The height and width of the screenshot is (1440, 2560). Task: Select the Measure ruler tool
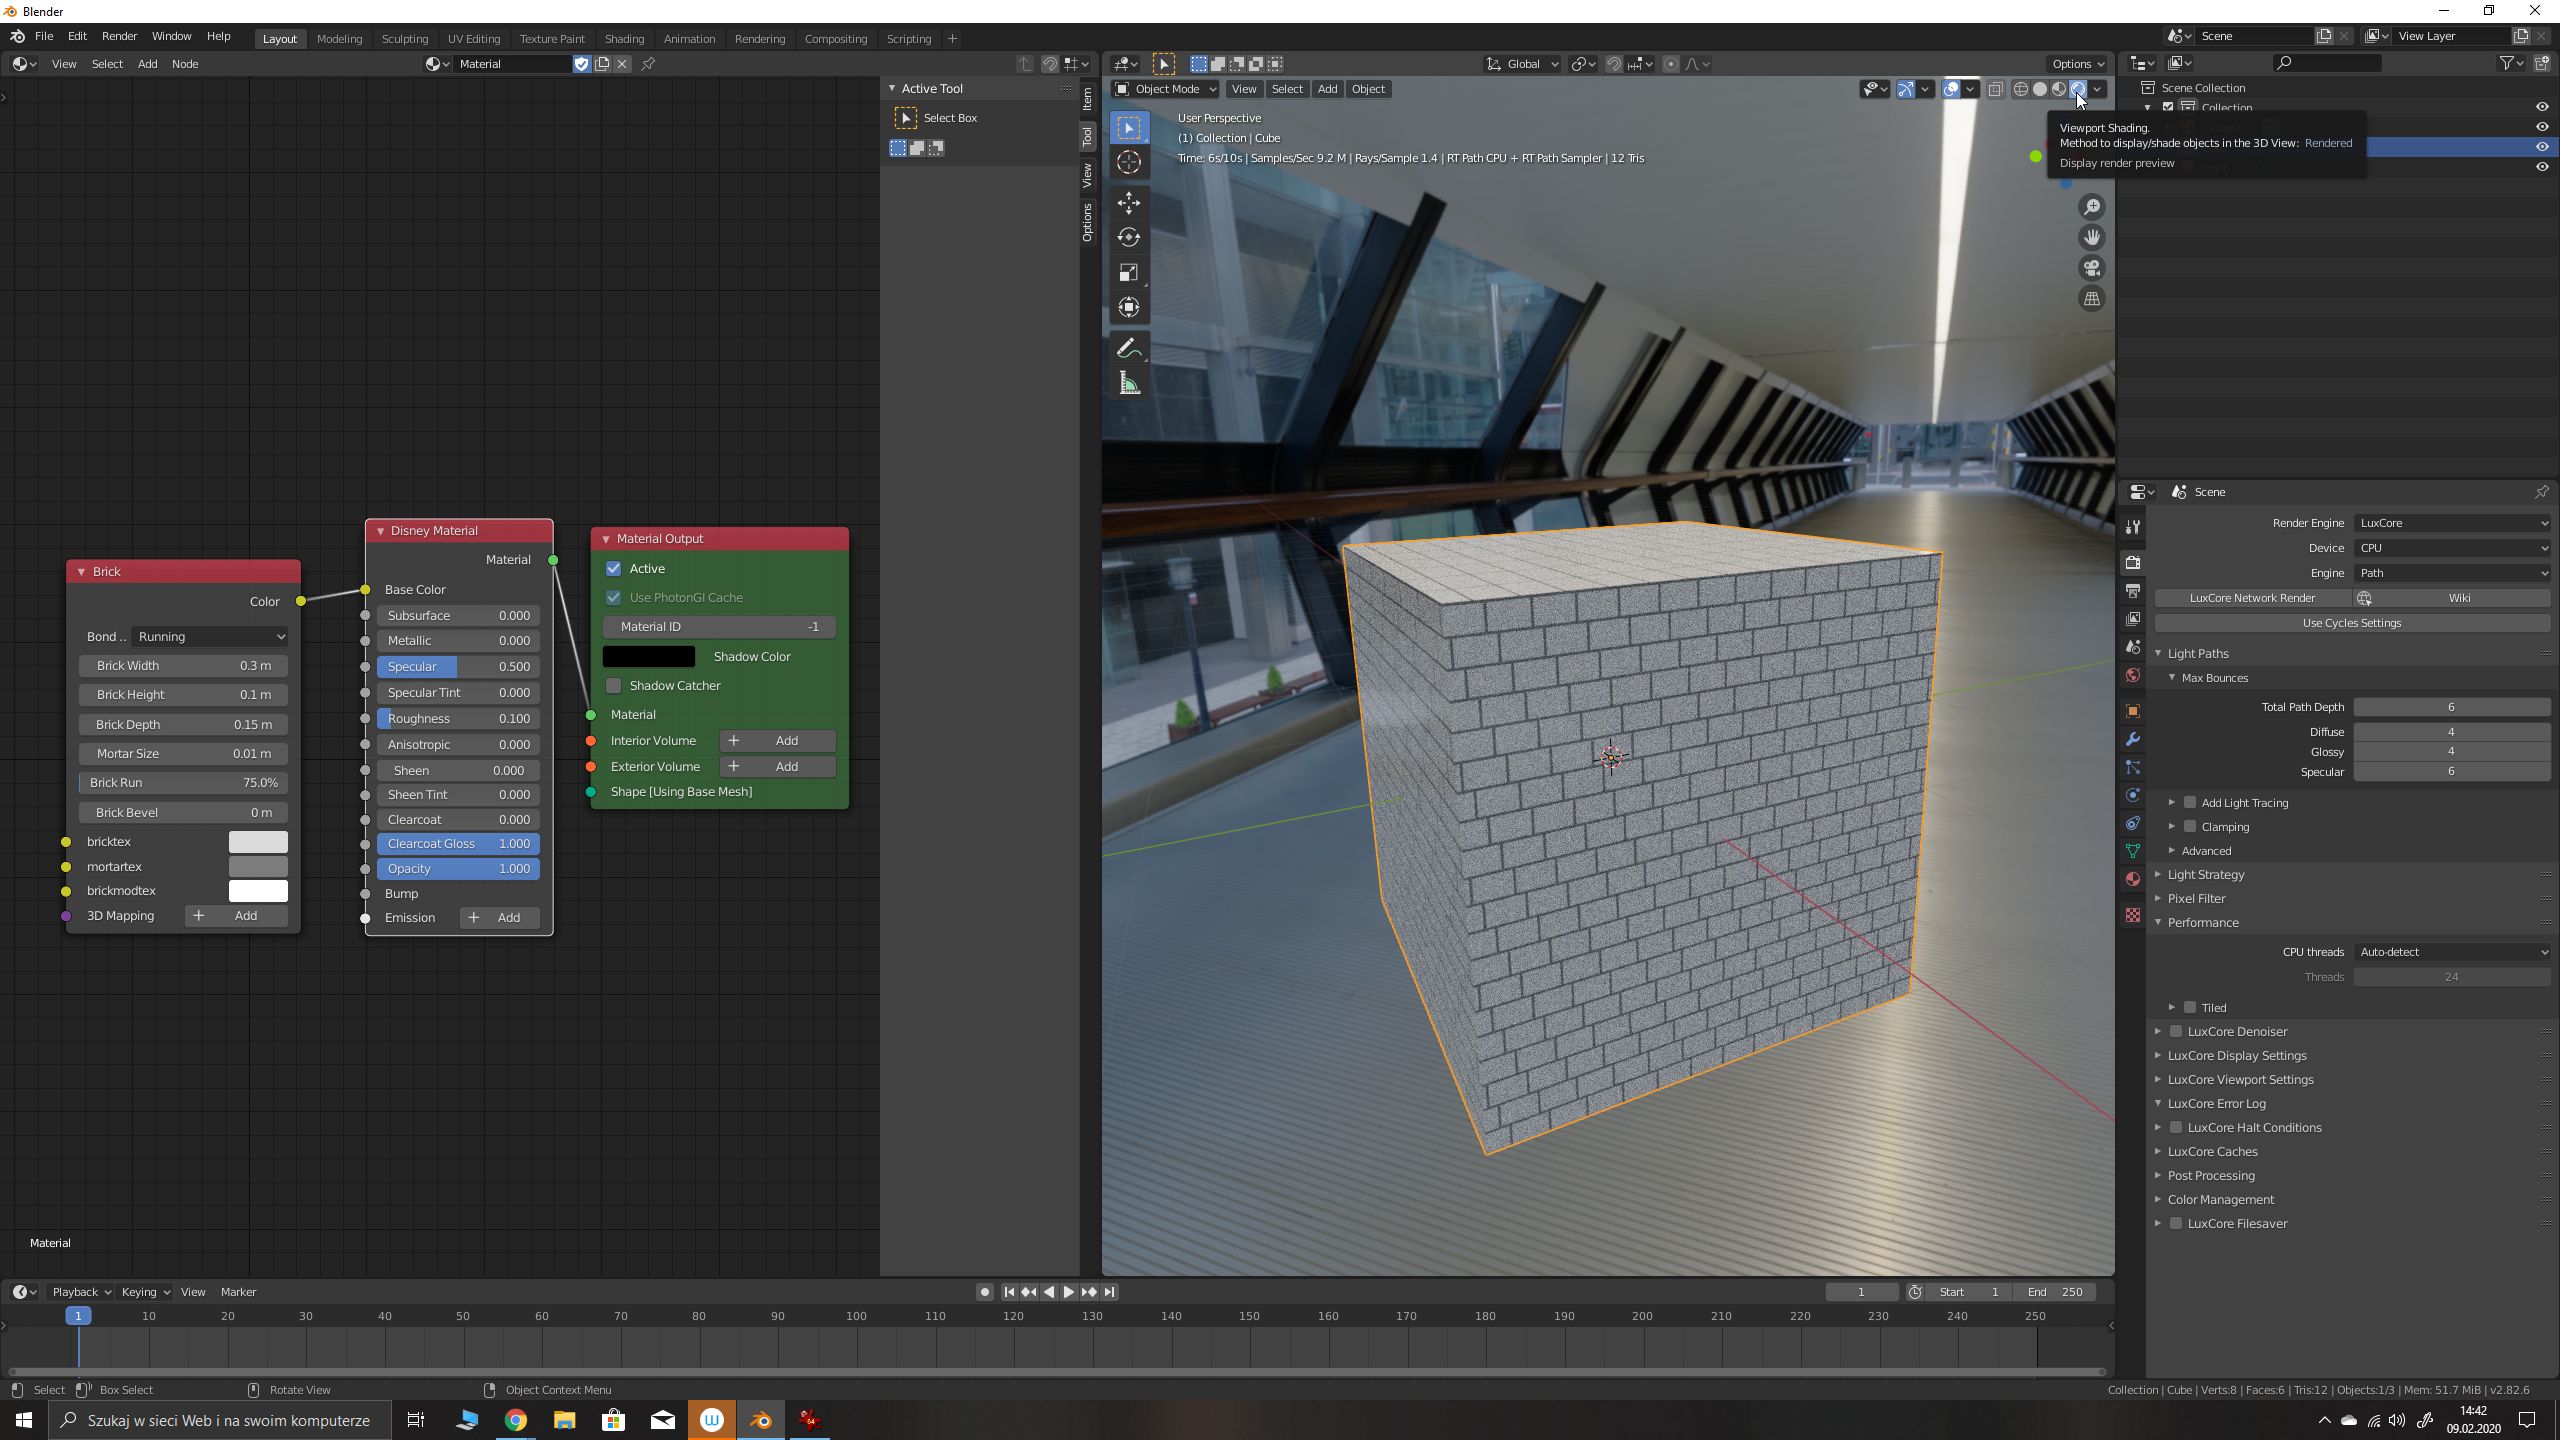pyautogui.click(x=1129, y=384)
